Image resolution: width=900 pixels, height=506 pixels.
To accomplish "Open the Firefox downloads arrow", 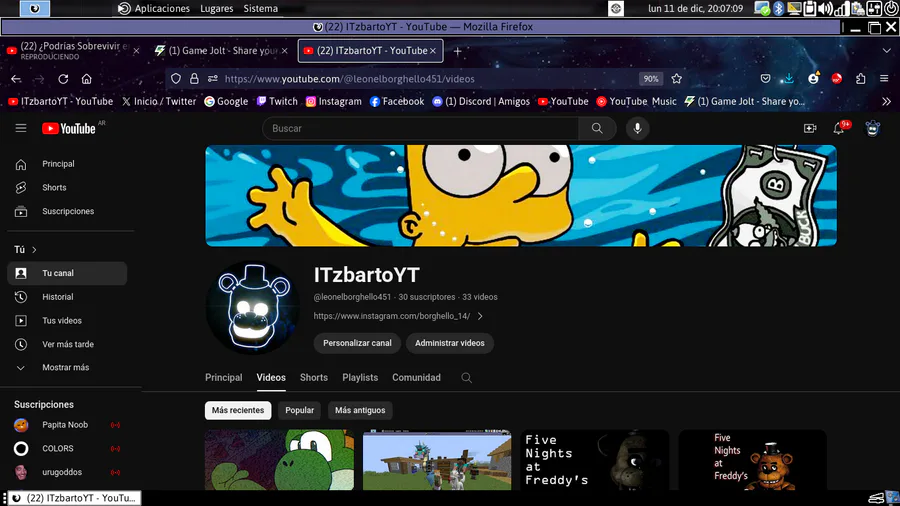I will 789,79.
